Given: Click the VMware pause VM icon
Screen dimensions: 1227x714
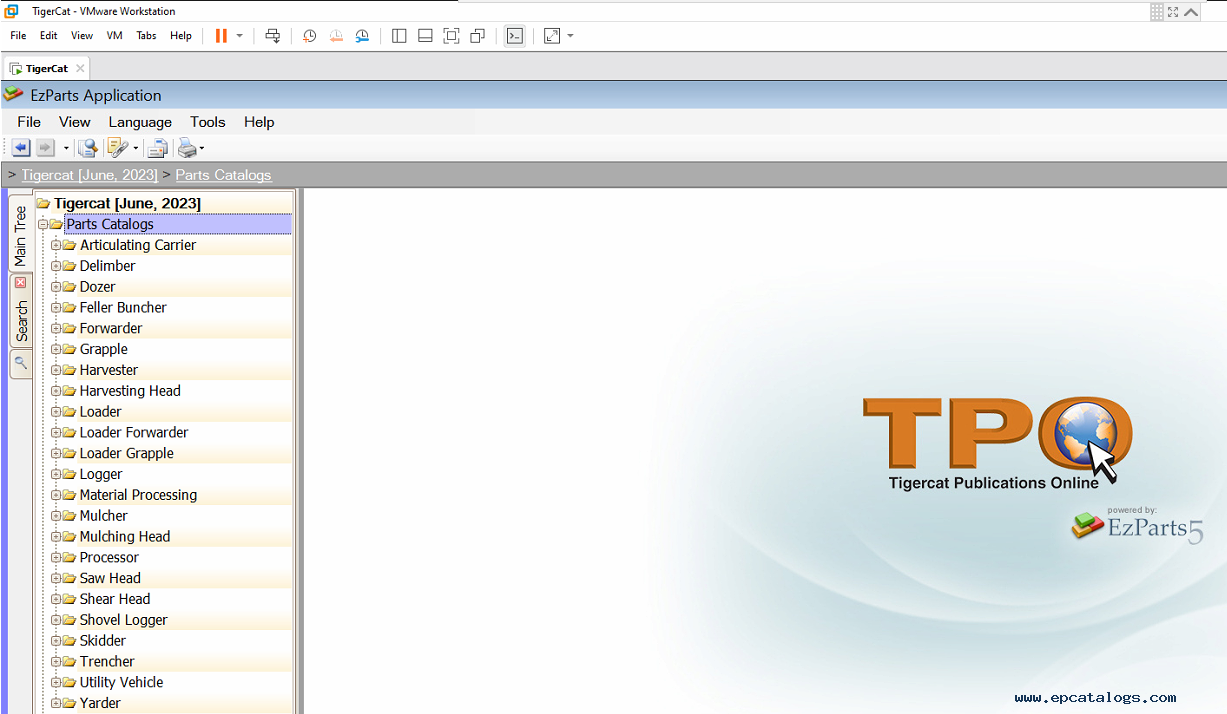Looking at the screenshot, I should (x=221, y=36).
